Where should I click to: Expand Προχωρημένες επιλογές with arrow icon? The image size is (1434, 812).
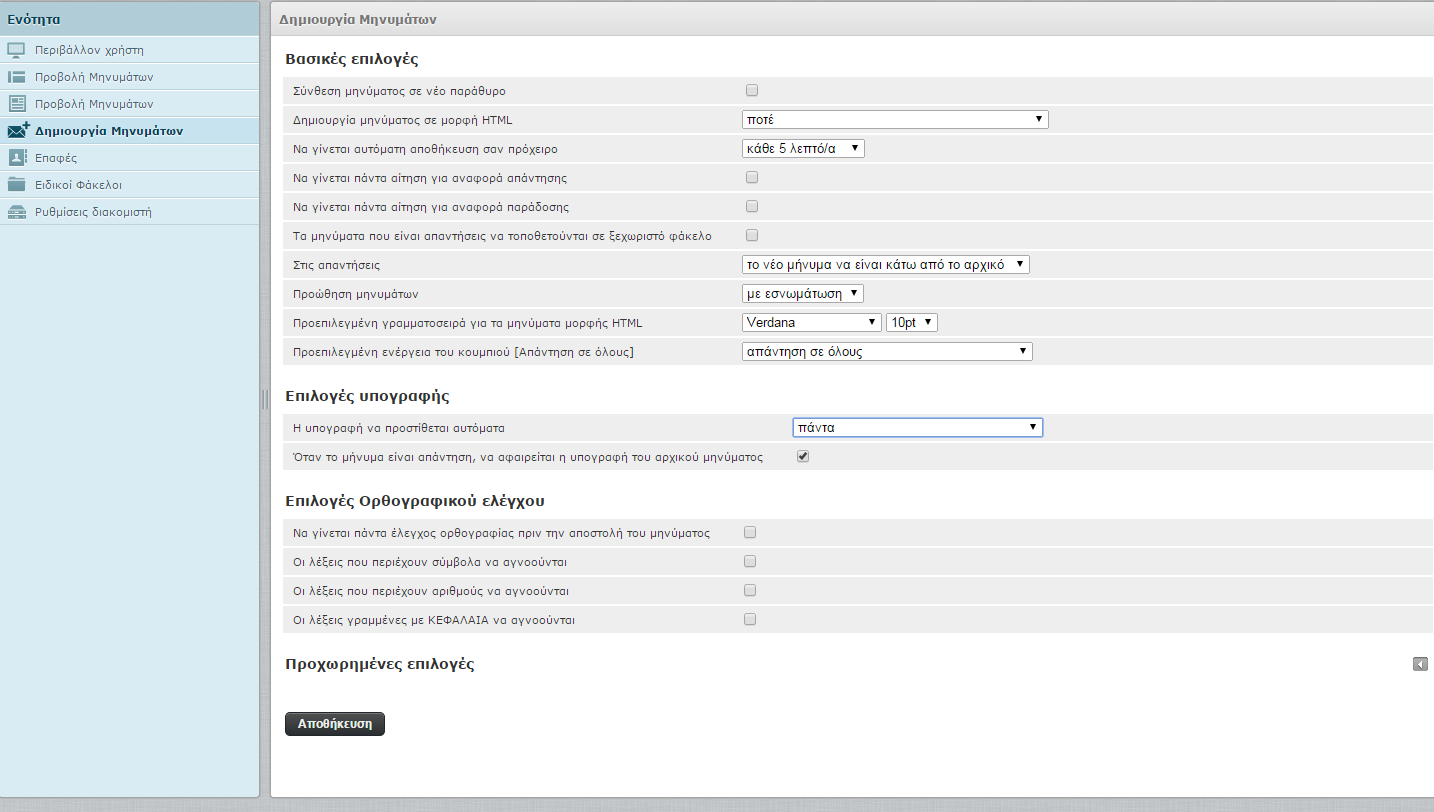[1420, 664]
